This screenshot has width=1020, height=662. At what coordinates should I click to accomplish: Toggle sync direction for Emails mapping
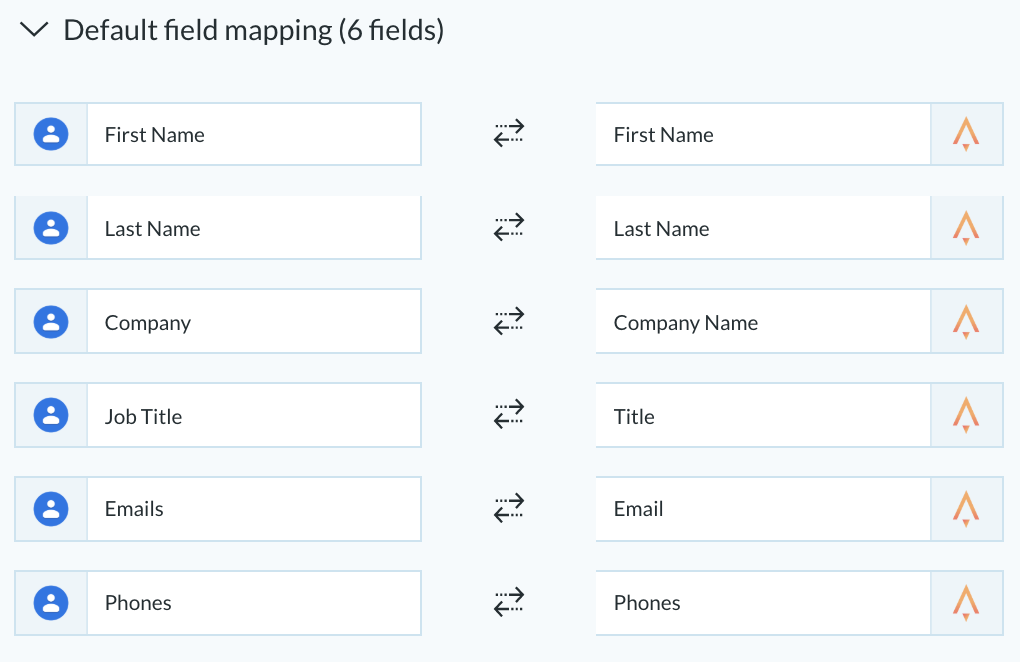pyautogui.click(x=509, y=509)
